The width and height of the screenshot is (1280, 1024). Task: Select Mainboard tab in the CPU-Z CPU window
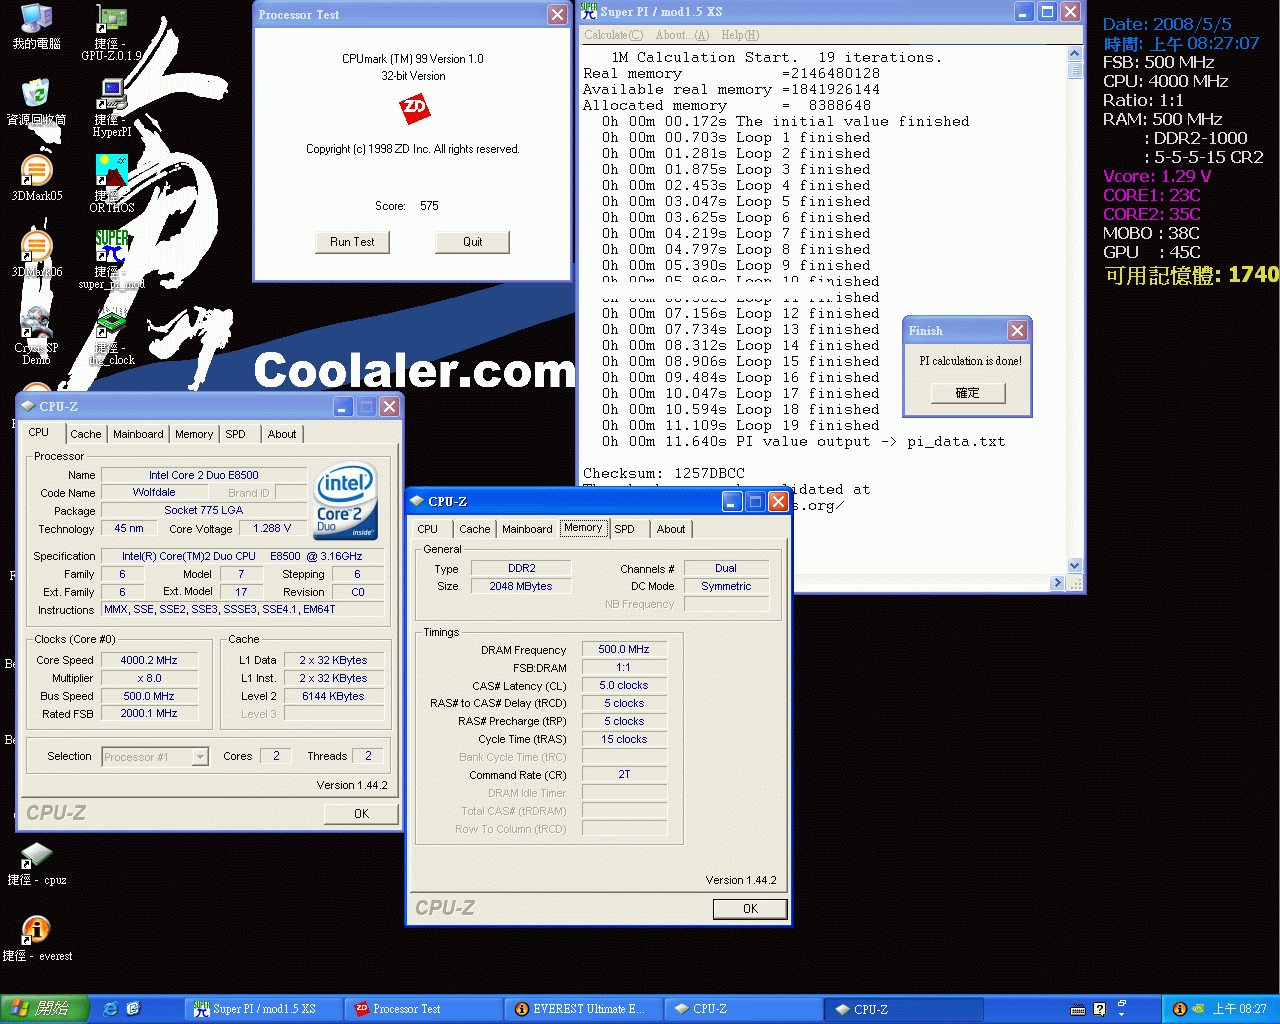(x=138, y=434)
